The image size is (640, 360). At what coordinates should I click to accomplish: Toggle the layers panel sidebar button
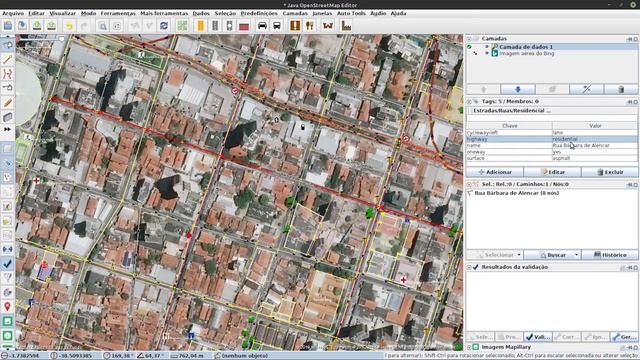pyautogui.click(x=7, y=149)
